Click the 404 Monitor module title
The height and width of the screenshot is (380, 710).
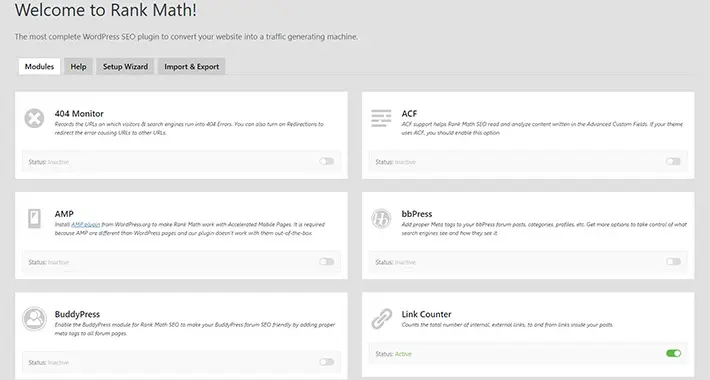click(79, 114)
